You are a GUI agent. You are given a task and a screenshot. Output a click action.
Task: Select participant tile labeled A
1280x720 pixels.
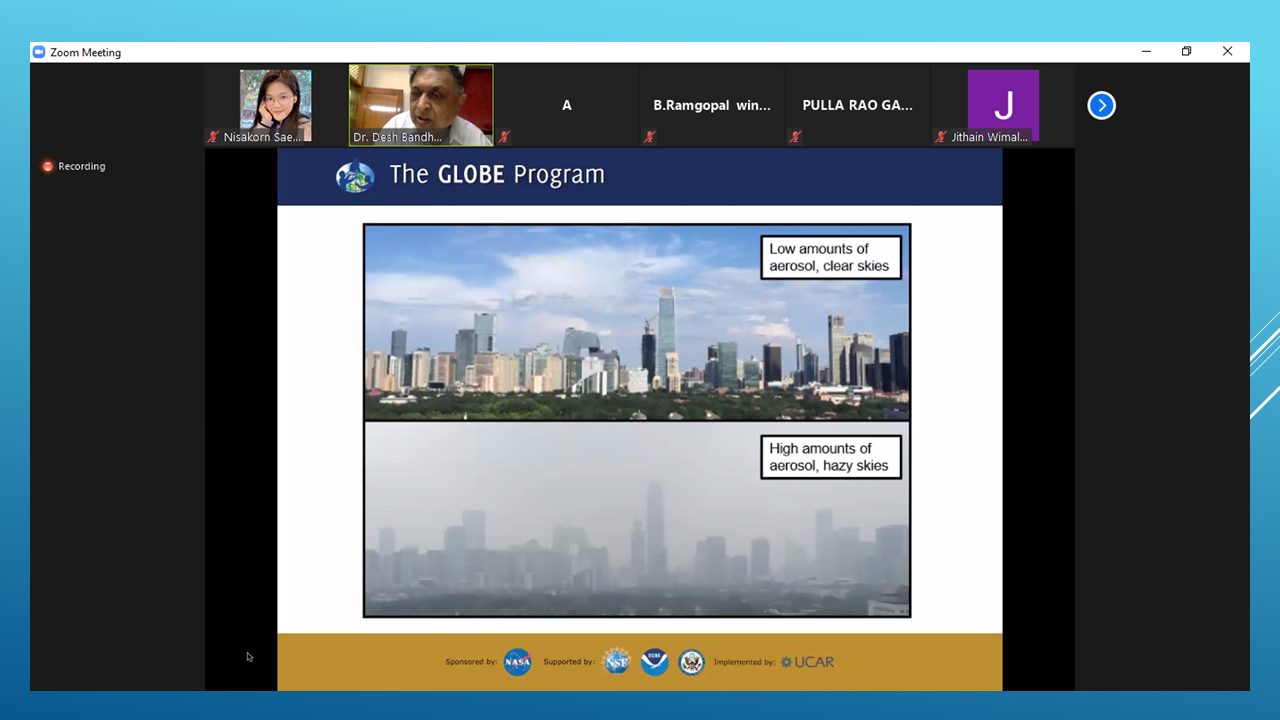[567, 105]
